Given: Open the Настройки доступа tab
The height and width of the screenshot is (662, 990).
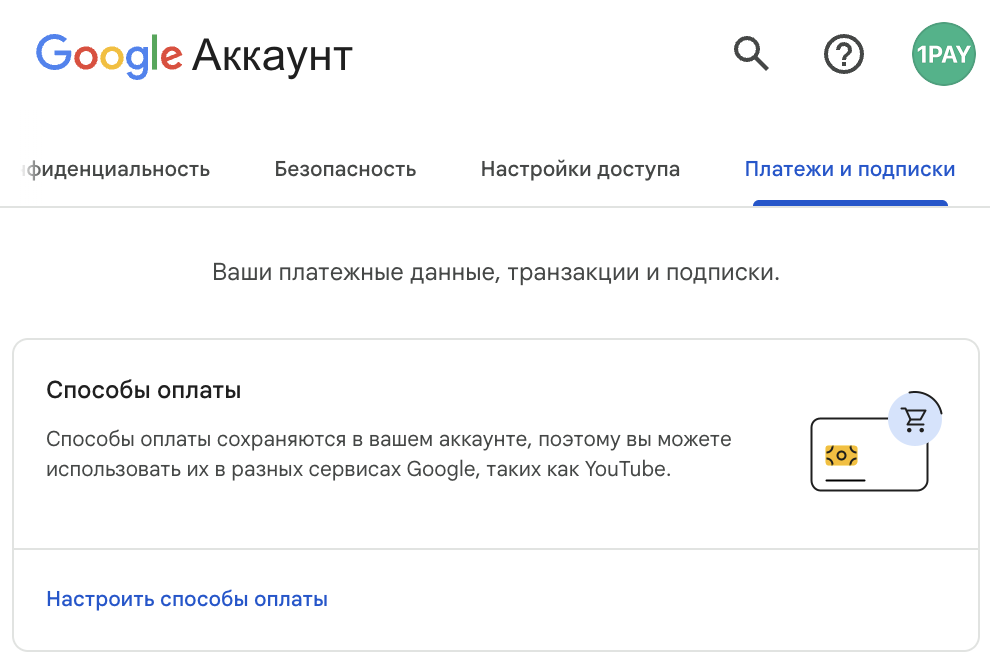Looking at the screenshot, I should click(580, 169).
